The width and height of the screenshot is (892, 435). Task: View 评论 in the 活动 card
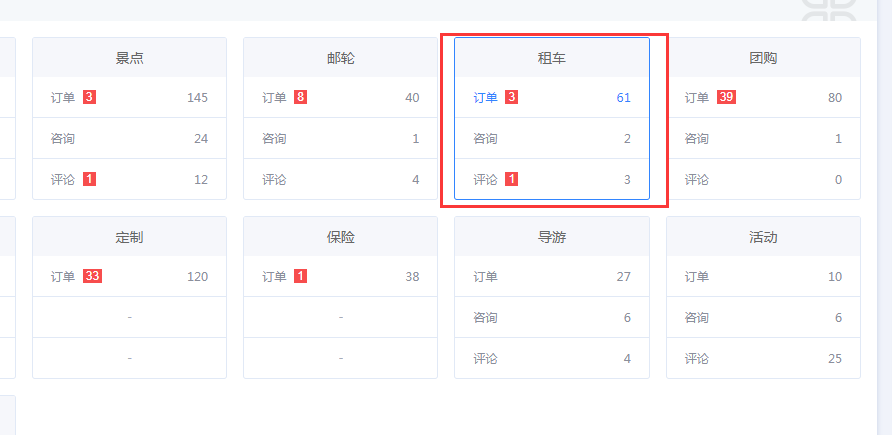pos(697,359)
